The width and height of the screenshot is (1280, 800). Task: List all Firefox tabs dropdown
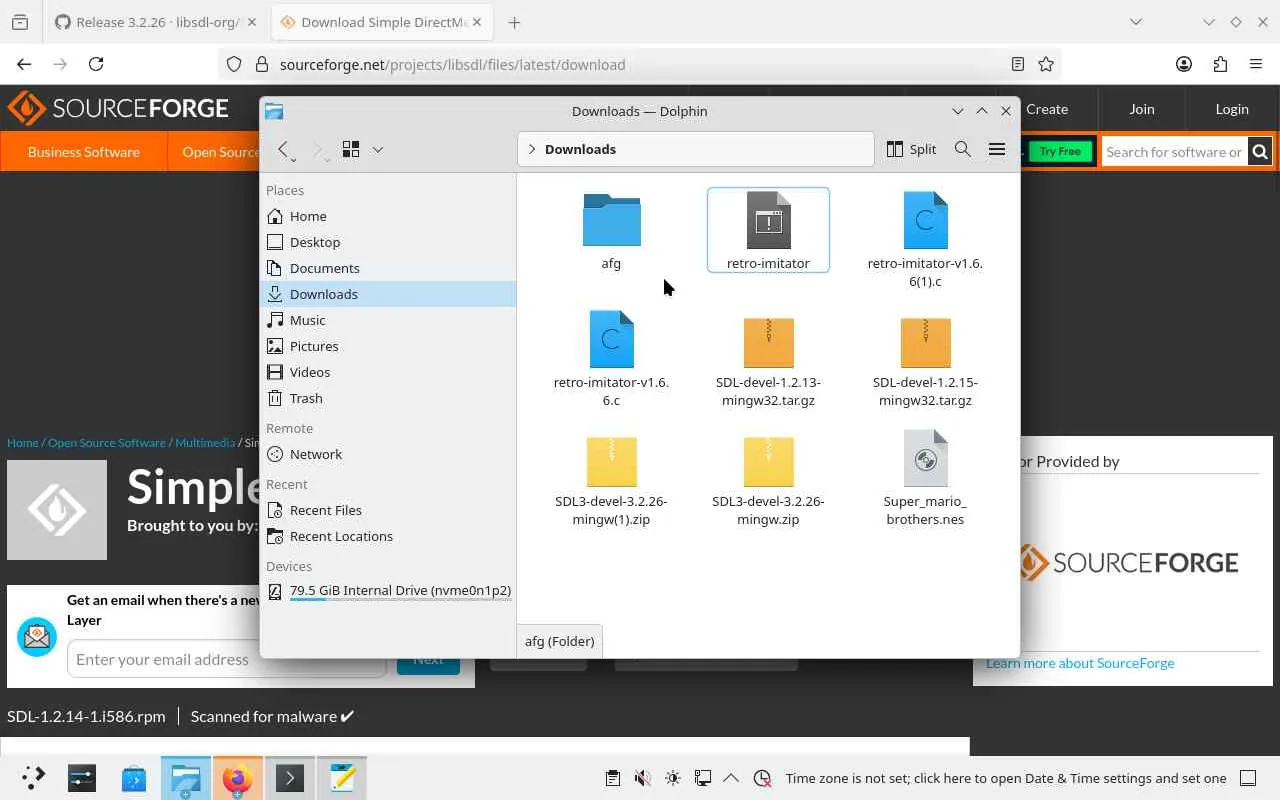point(1136,22)
